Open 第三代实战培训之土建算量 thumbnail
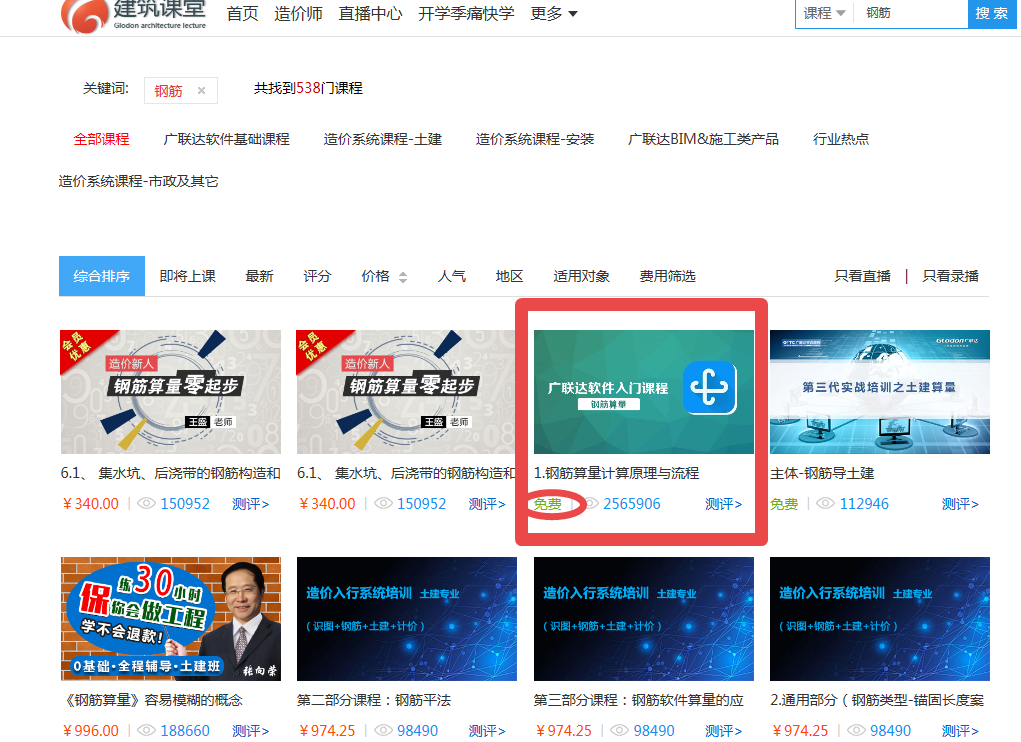The height and width of the screenshot is (742, 1021). tap(880, 392)
